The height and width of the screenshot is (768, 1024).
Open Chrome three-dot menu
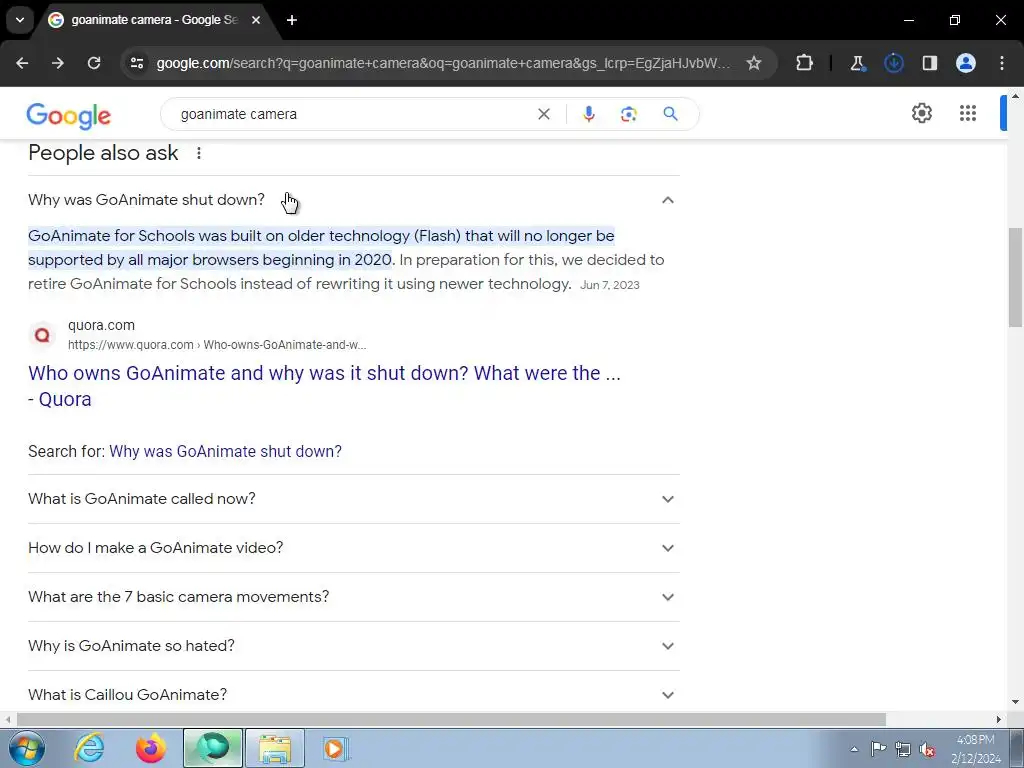pyautogui.click(x=1002, y=63)
